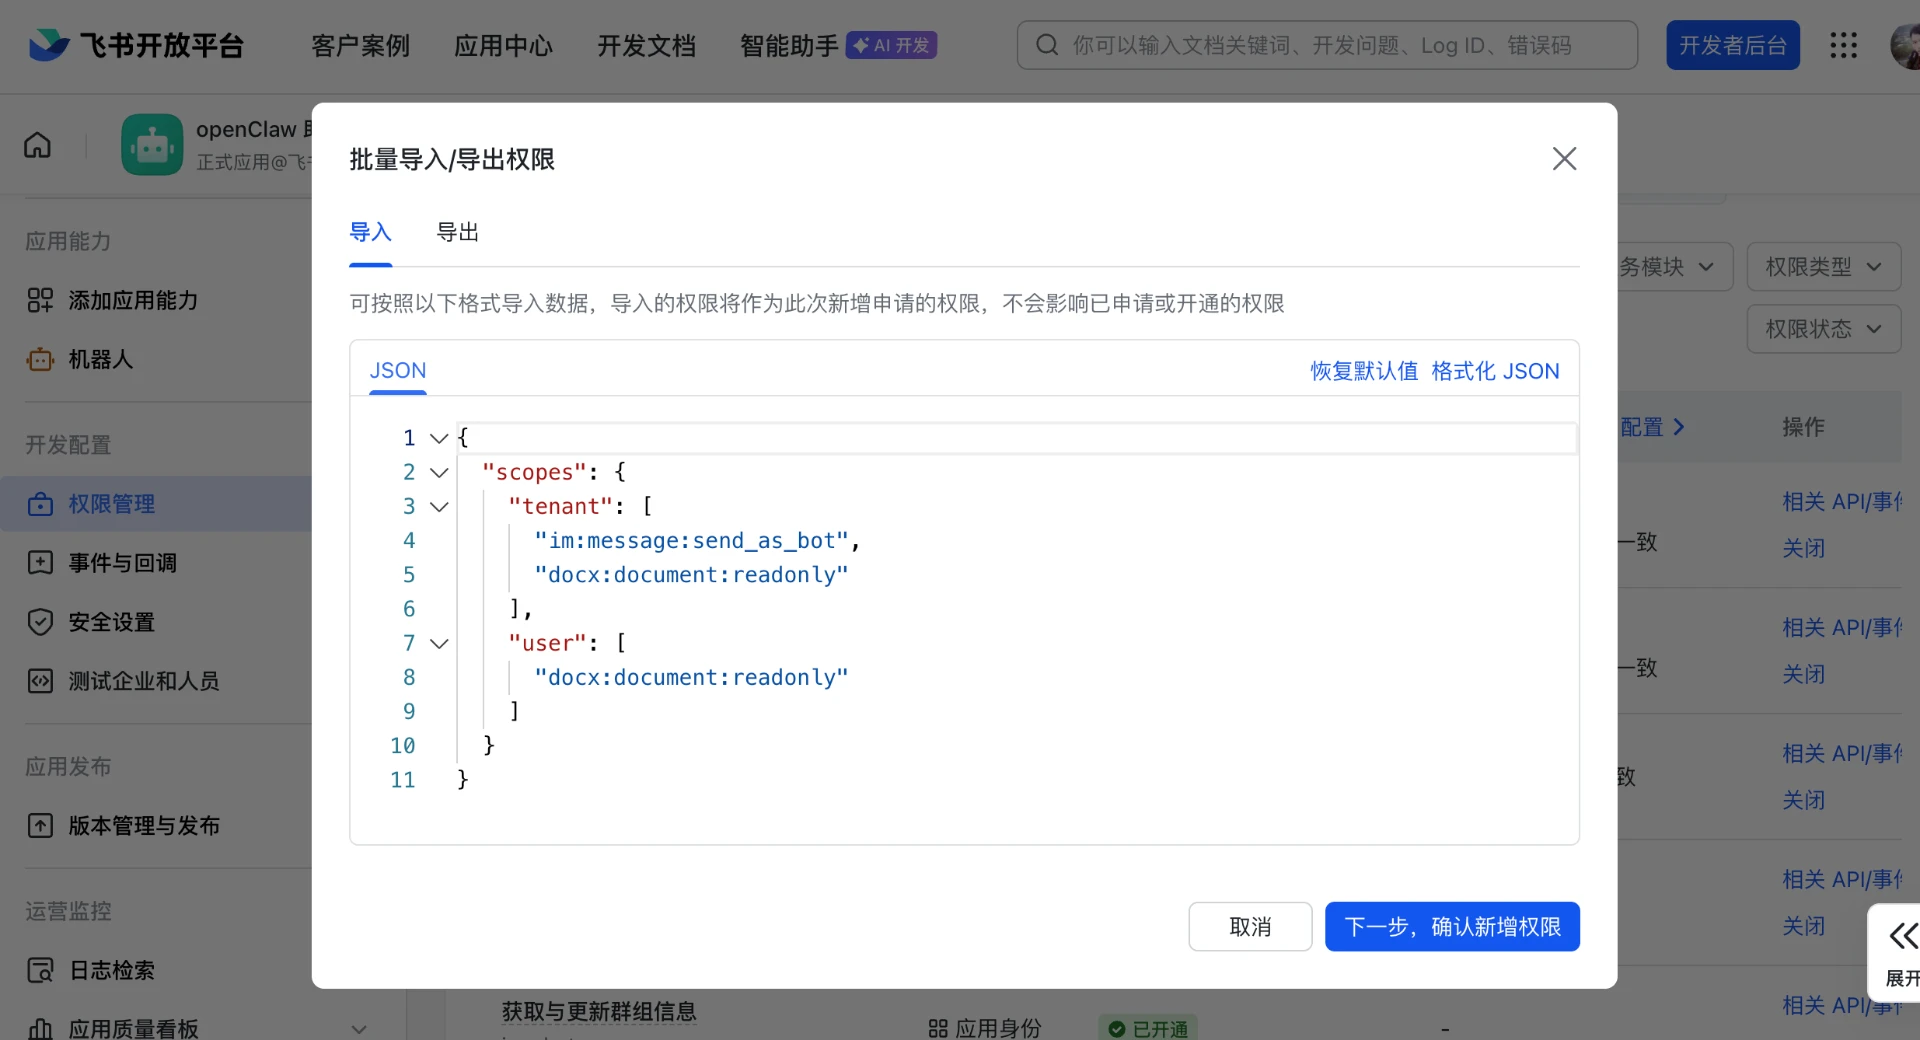The image size is (1920, 1040).
Task: Switch to the 导出 export tab
Action: coord(458,232)
